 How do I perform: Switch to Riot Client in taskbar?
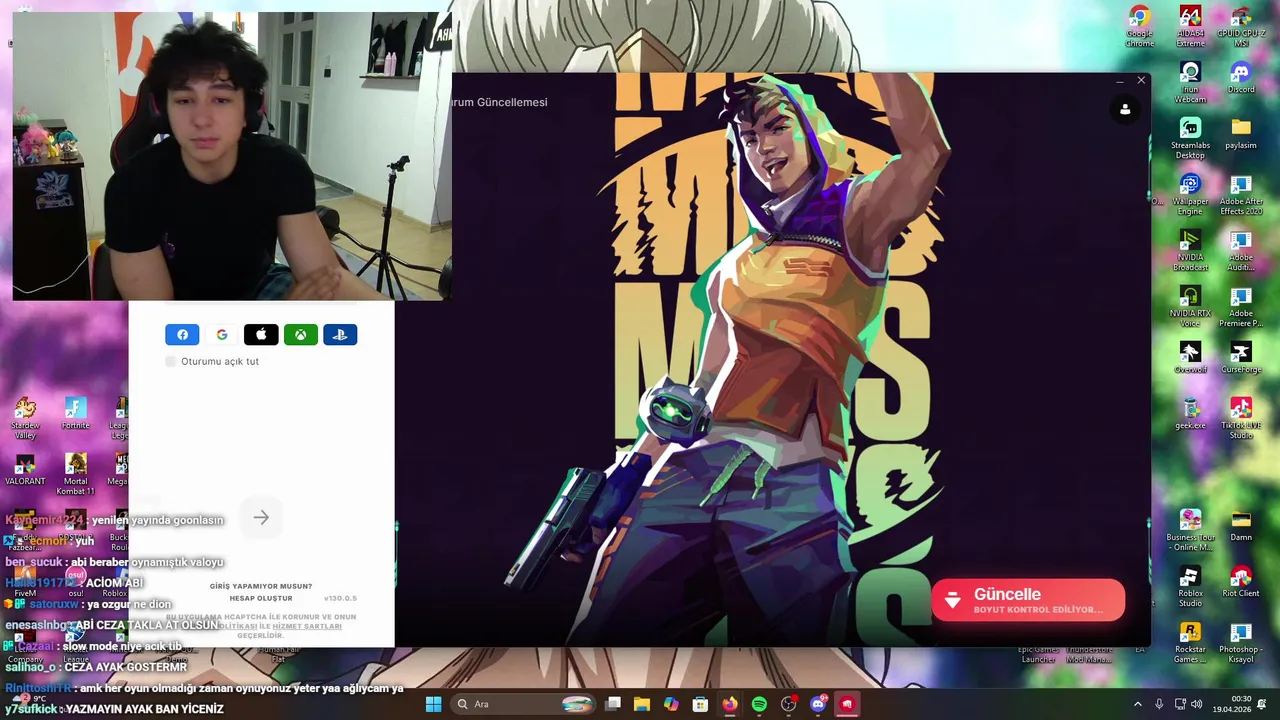pyautogui.click(x=847, y=704)
